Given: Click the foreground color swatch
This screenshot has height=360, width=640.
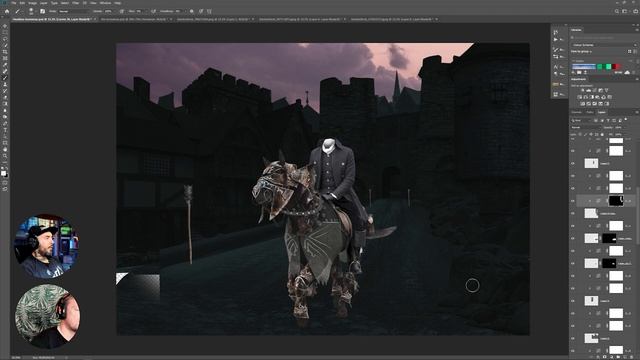Looking at the screenshot, I should [4, 173].
